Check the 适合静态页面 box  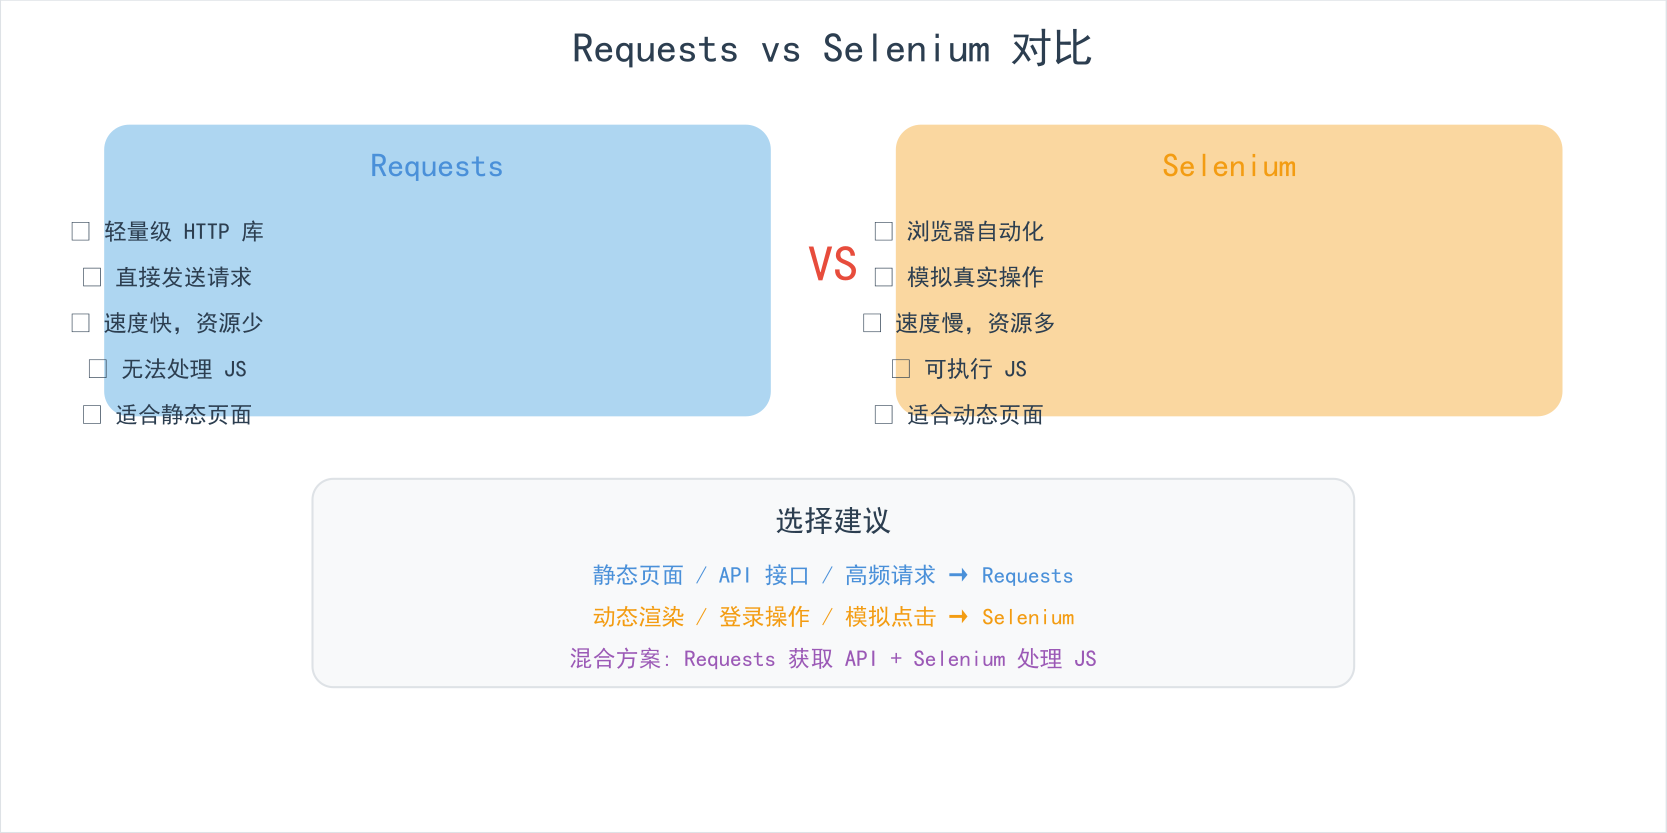pyautogui.click(x=92, y=415)
